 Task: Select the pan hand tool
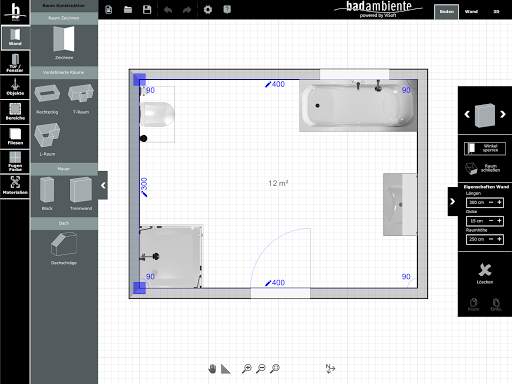[212, 369]
